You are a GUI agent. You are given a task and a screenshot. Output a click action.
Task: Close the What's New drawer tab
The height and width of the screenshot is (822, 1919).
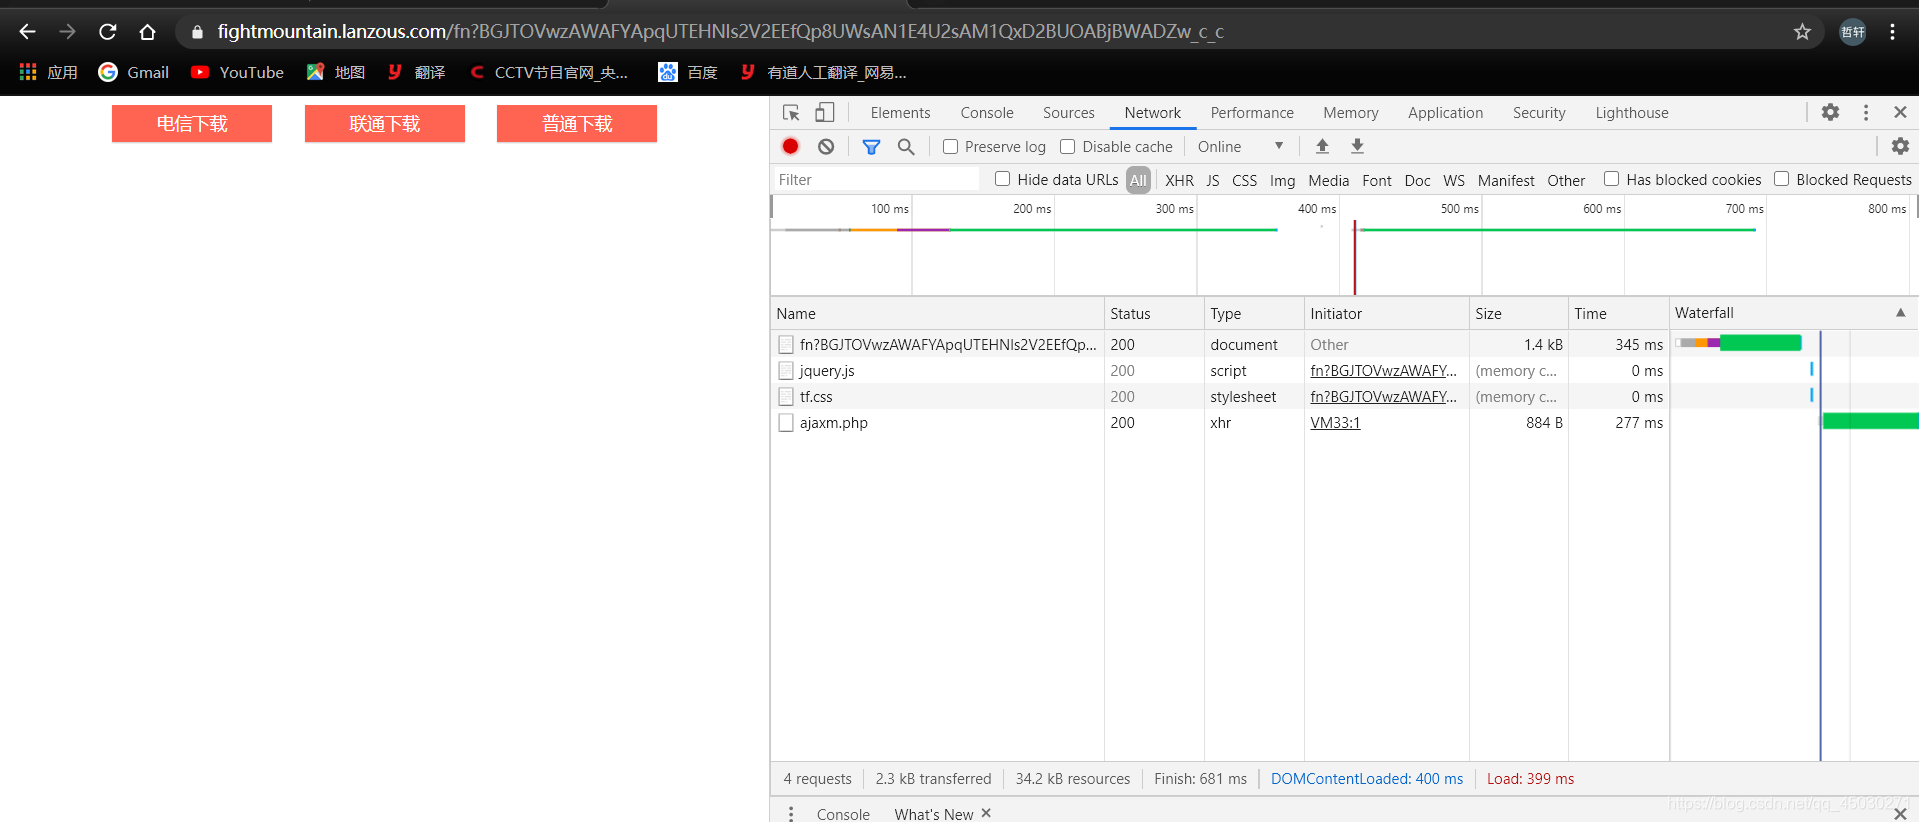(x=986, y=813)
